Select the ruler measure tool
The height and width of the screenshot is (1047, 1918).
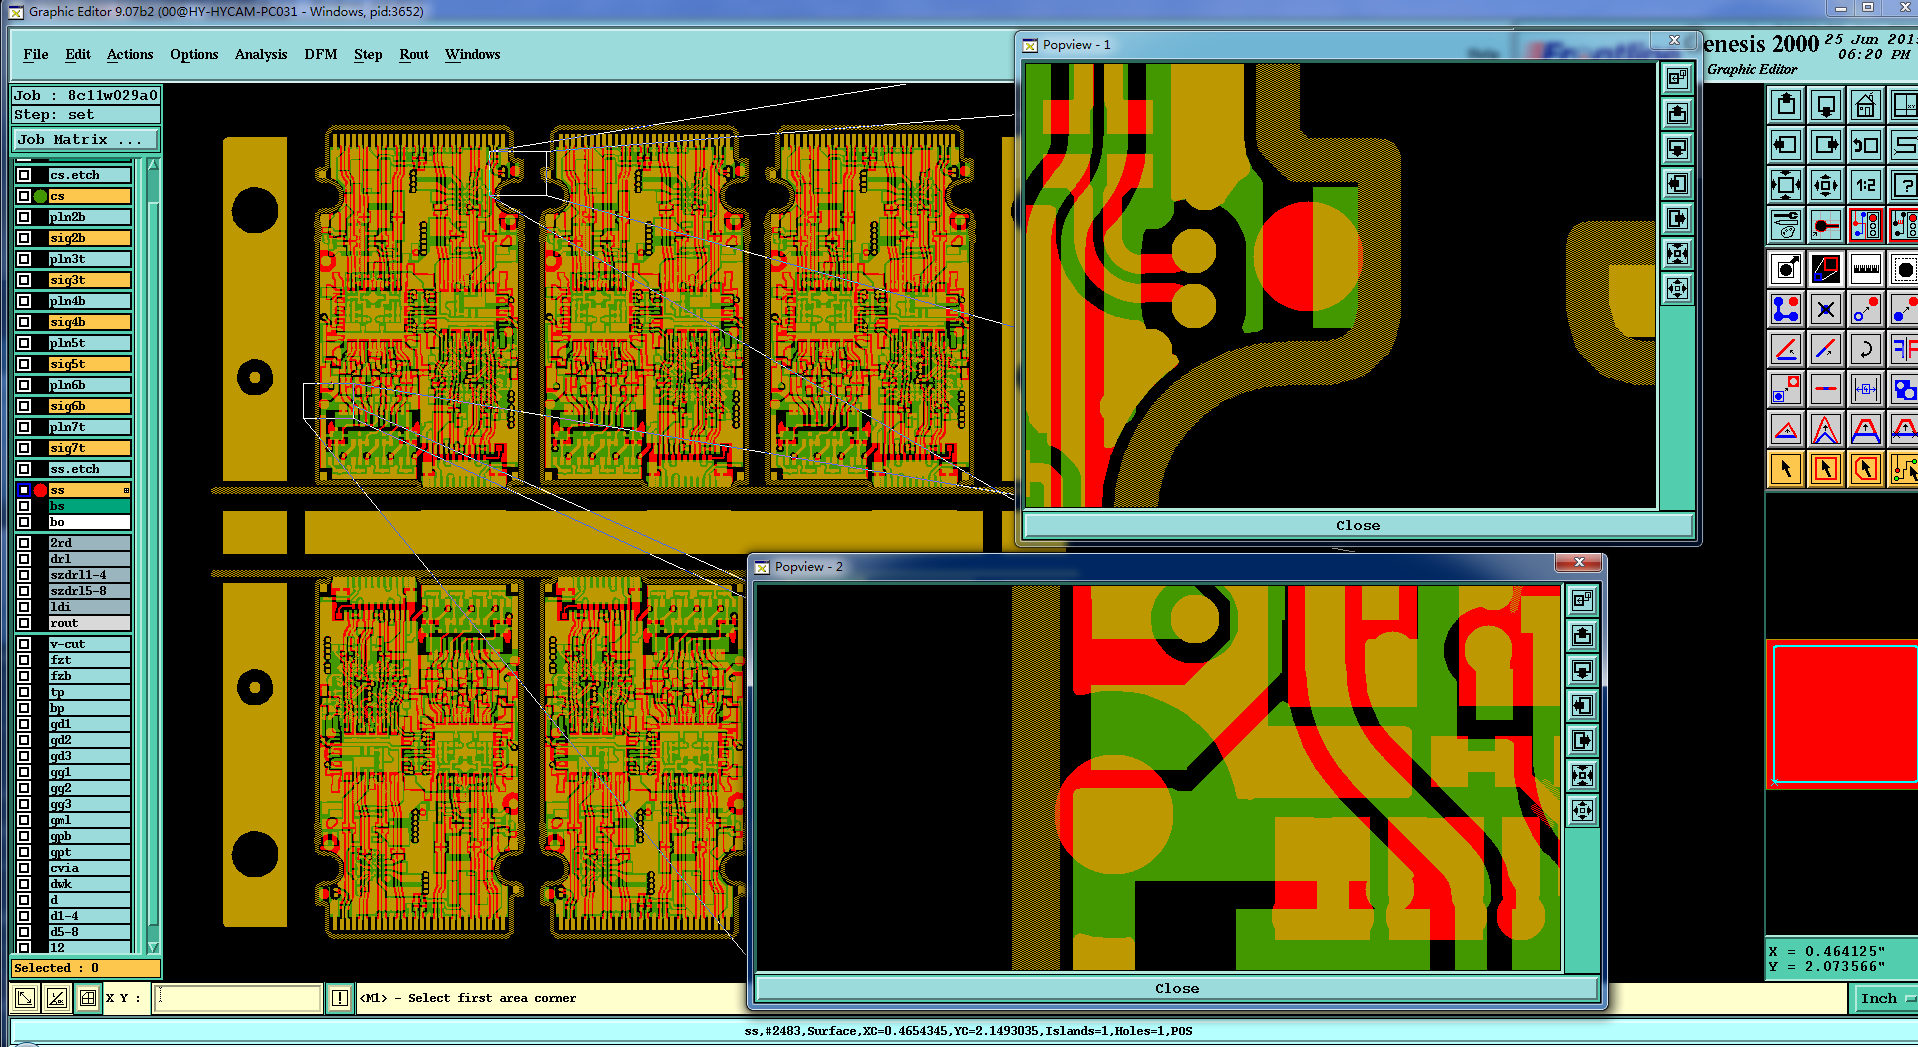click(1866, 269)
